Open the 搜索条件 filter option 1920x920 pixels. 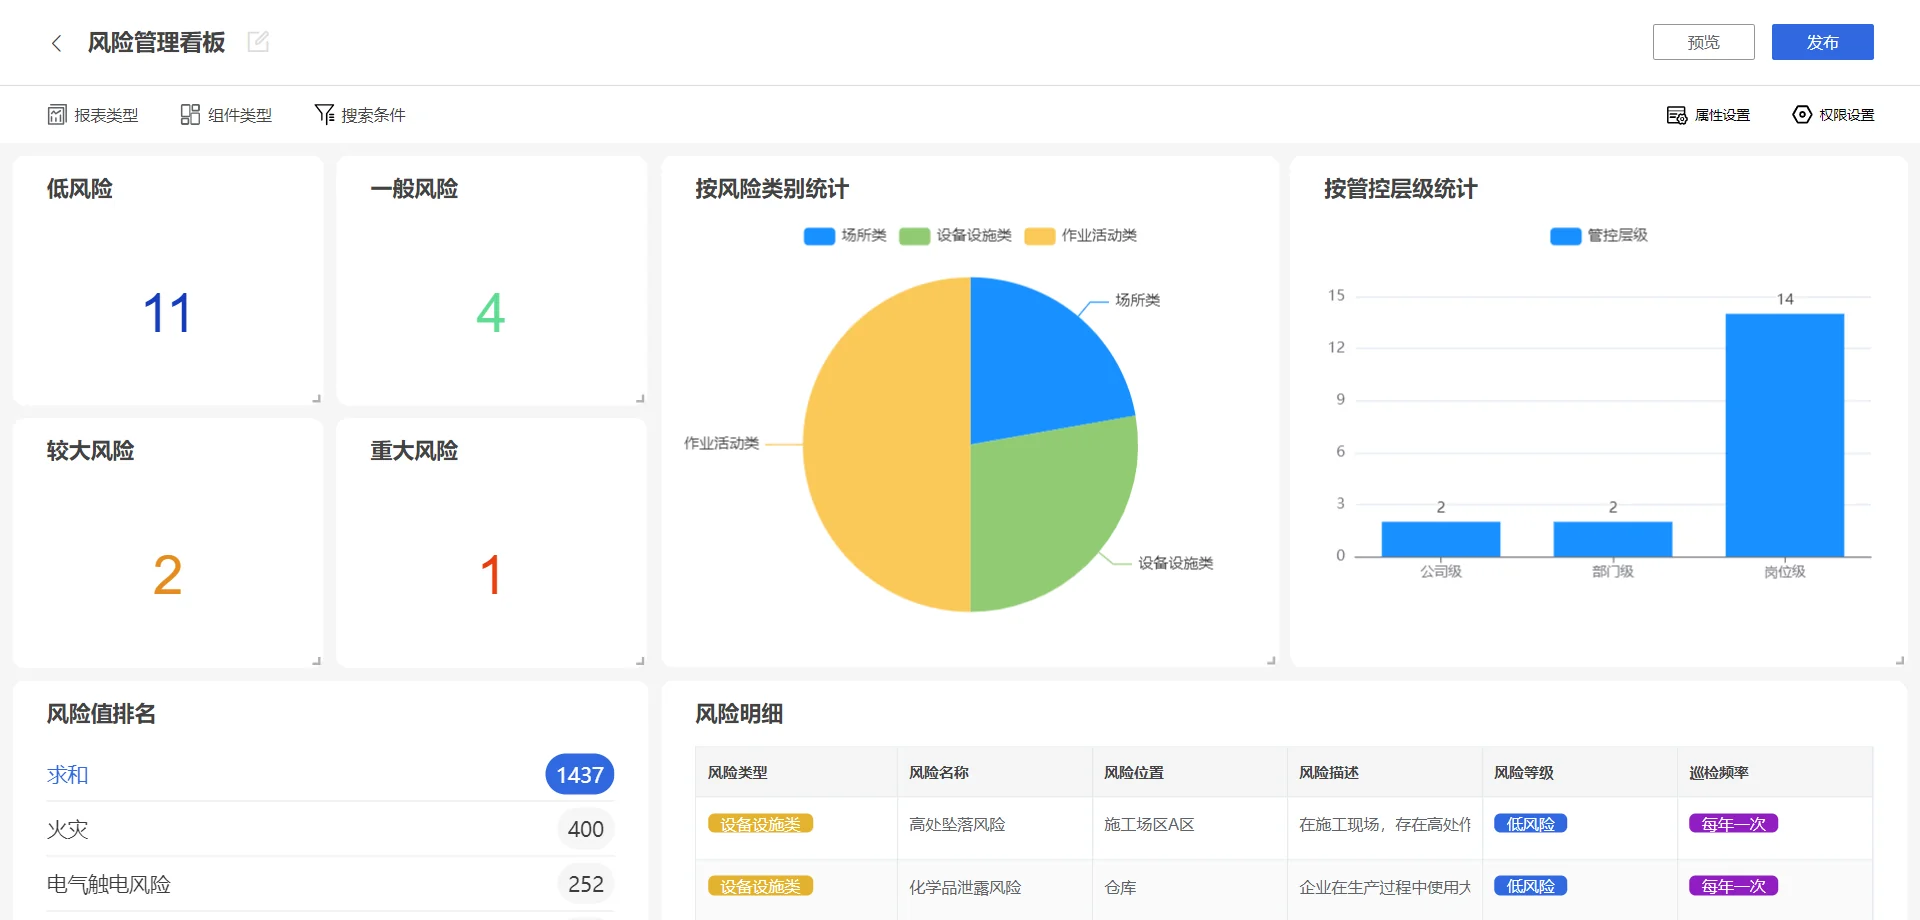click(360, 115)
